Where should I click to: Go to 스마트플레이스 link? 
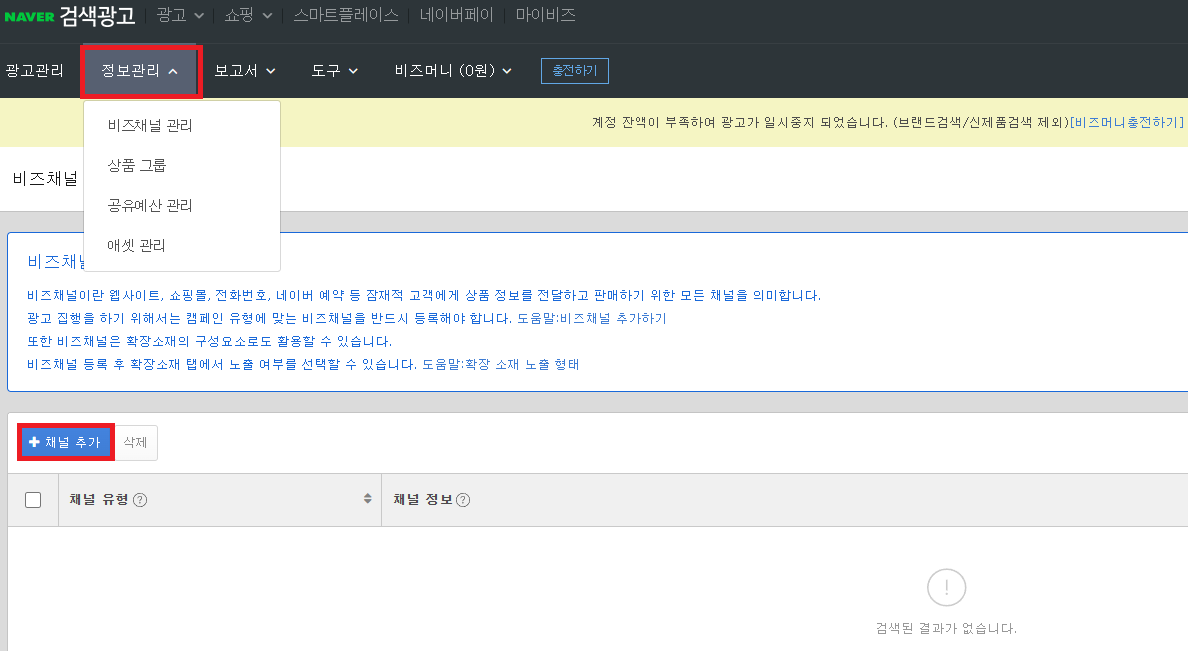coord(345,15)
